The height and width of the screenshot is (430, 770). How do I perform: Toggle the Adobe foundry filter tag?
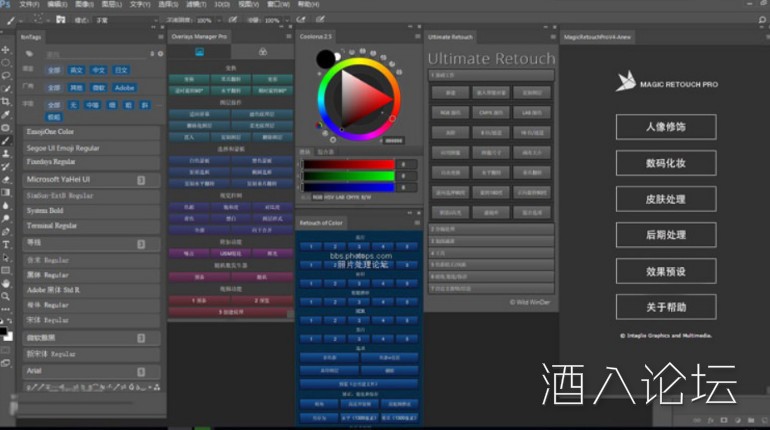(124, 87)
